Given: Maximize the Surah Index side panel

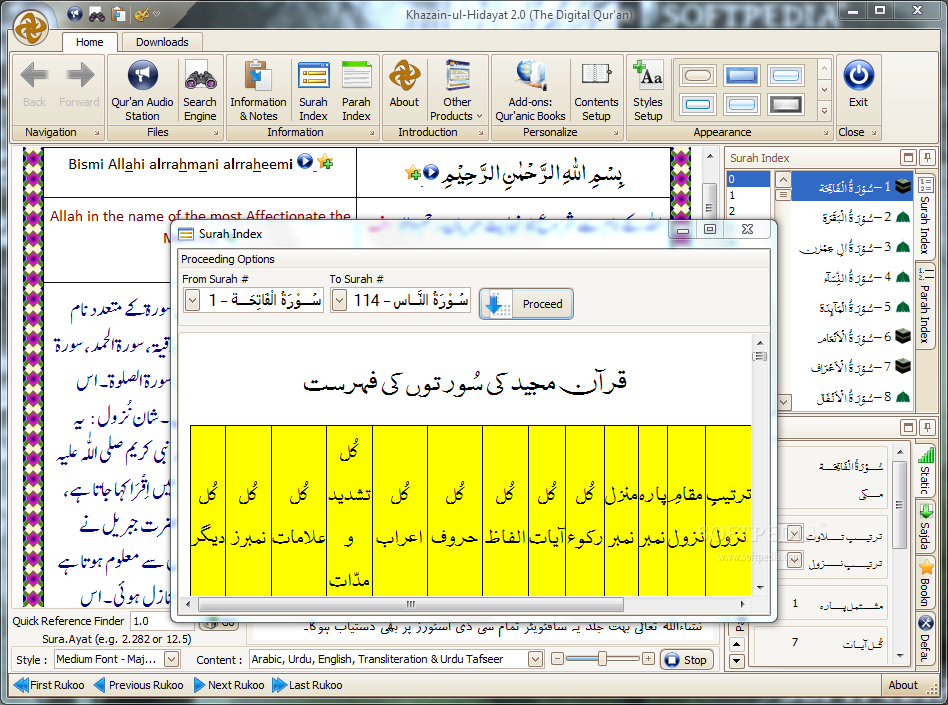Looking at the screenshot, I should (x=908, y=158).
